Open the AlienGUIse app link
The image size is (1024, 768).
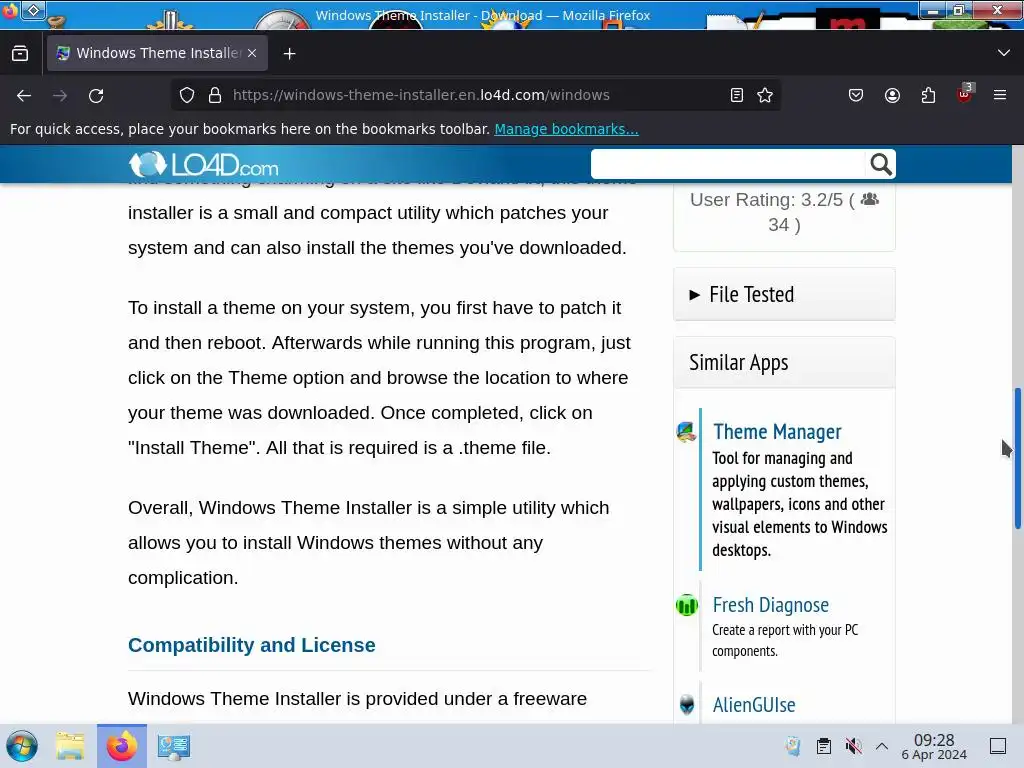click(754, 705)
